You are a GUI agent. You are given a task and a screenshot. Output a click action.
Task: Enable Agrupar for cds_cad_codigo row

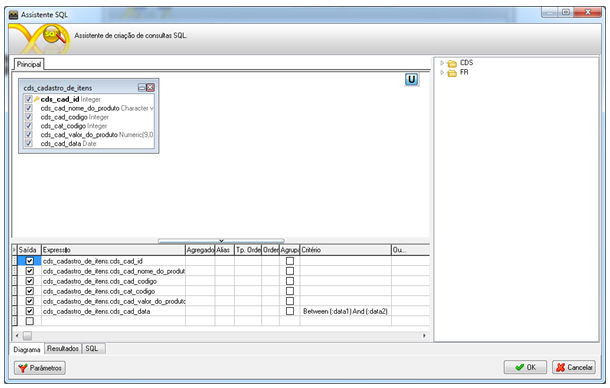(x=290, y=281)
